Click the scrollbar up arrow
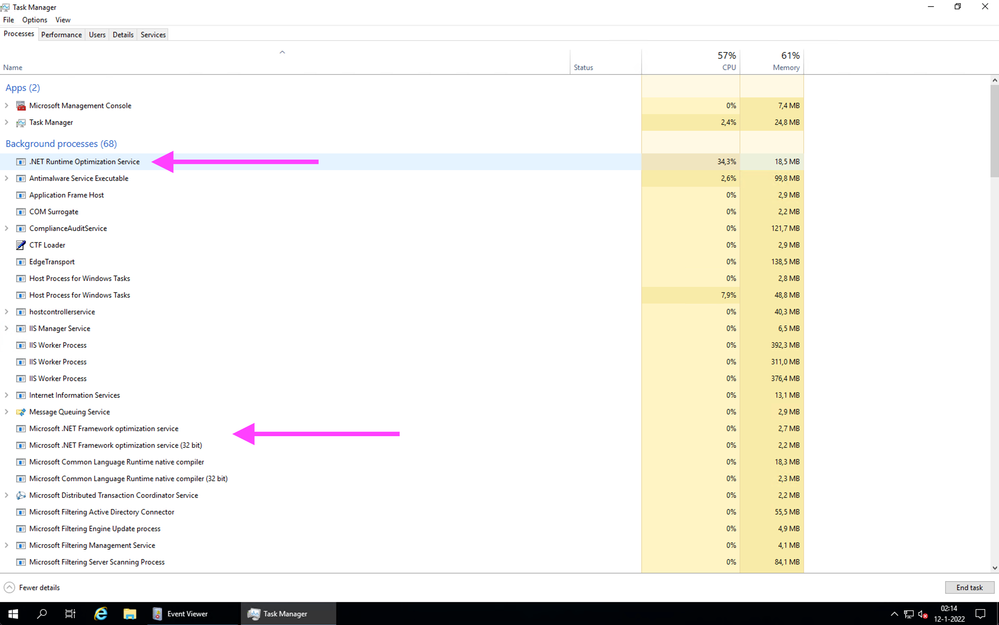 click(x=995, y=80)
